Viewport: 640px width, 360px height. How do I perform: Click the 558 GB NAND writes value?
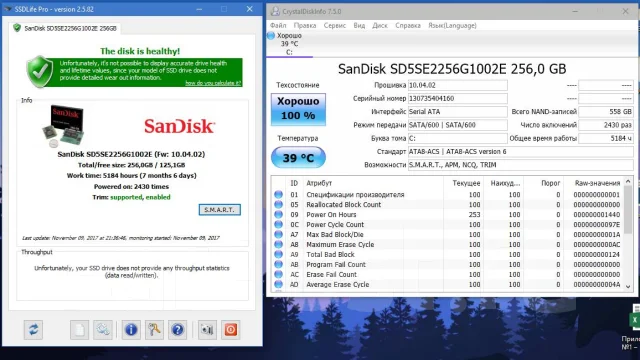coord(606,111)
